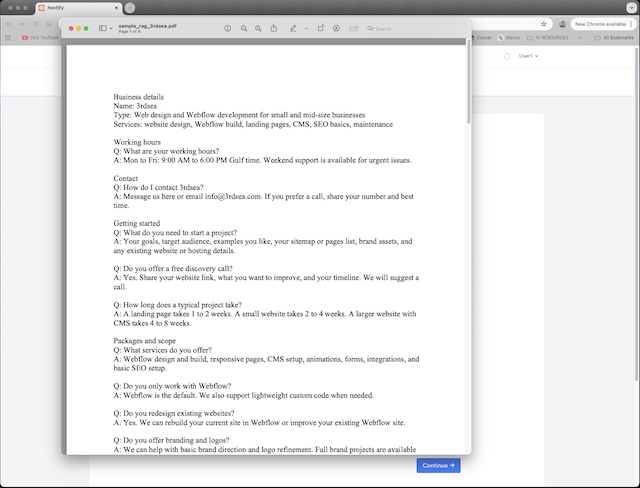Click New Chrome available update button
This screenshot has height=488, width=640.
pos(600,24)
